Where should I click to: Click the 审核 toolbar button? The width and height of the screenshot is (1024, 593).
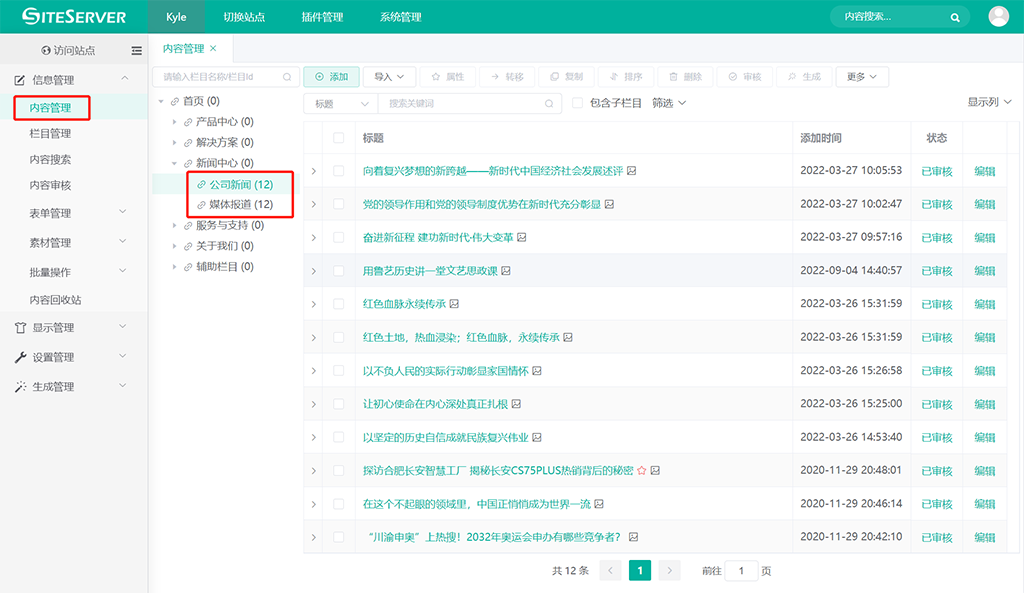click(744, 77)
